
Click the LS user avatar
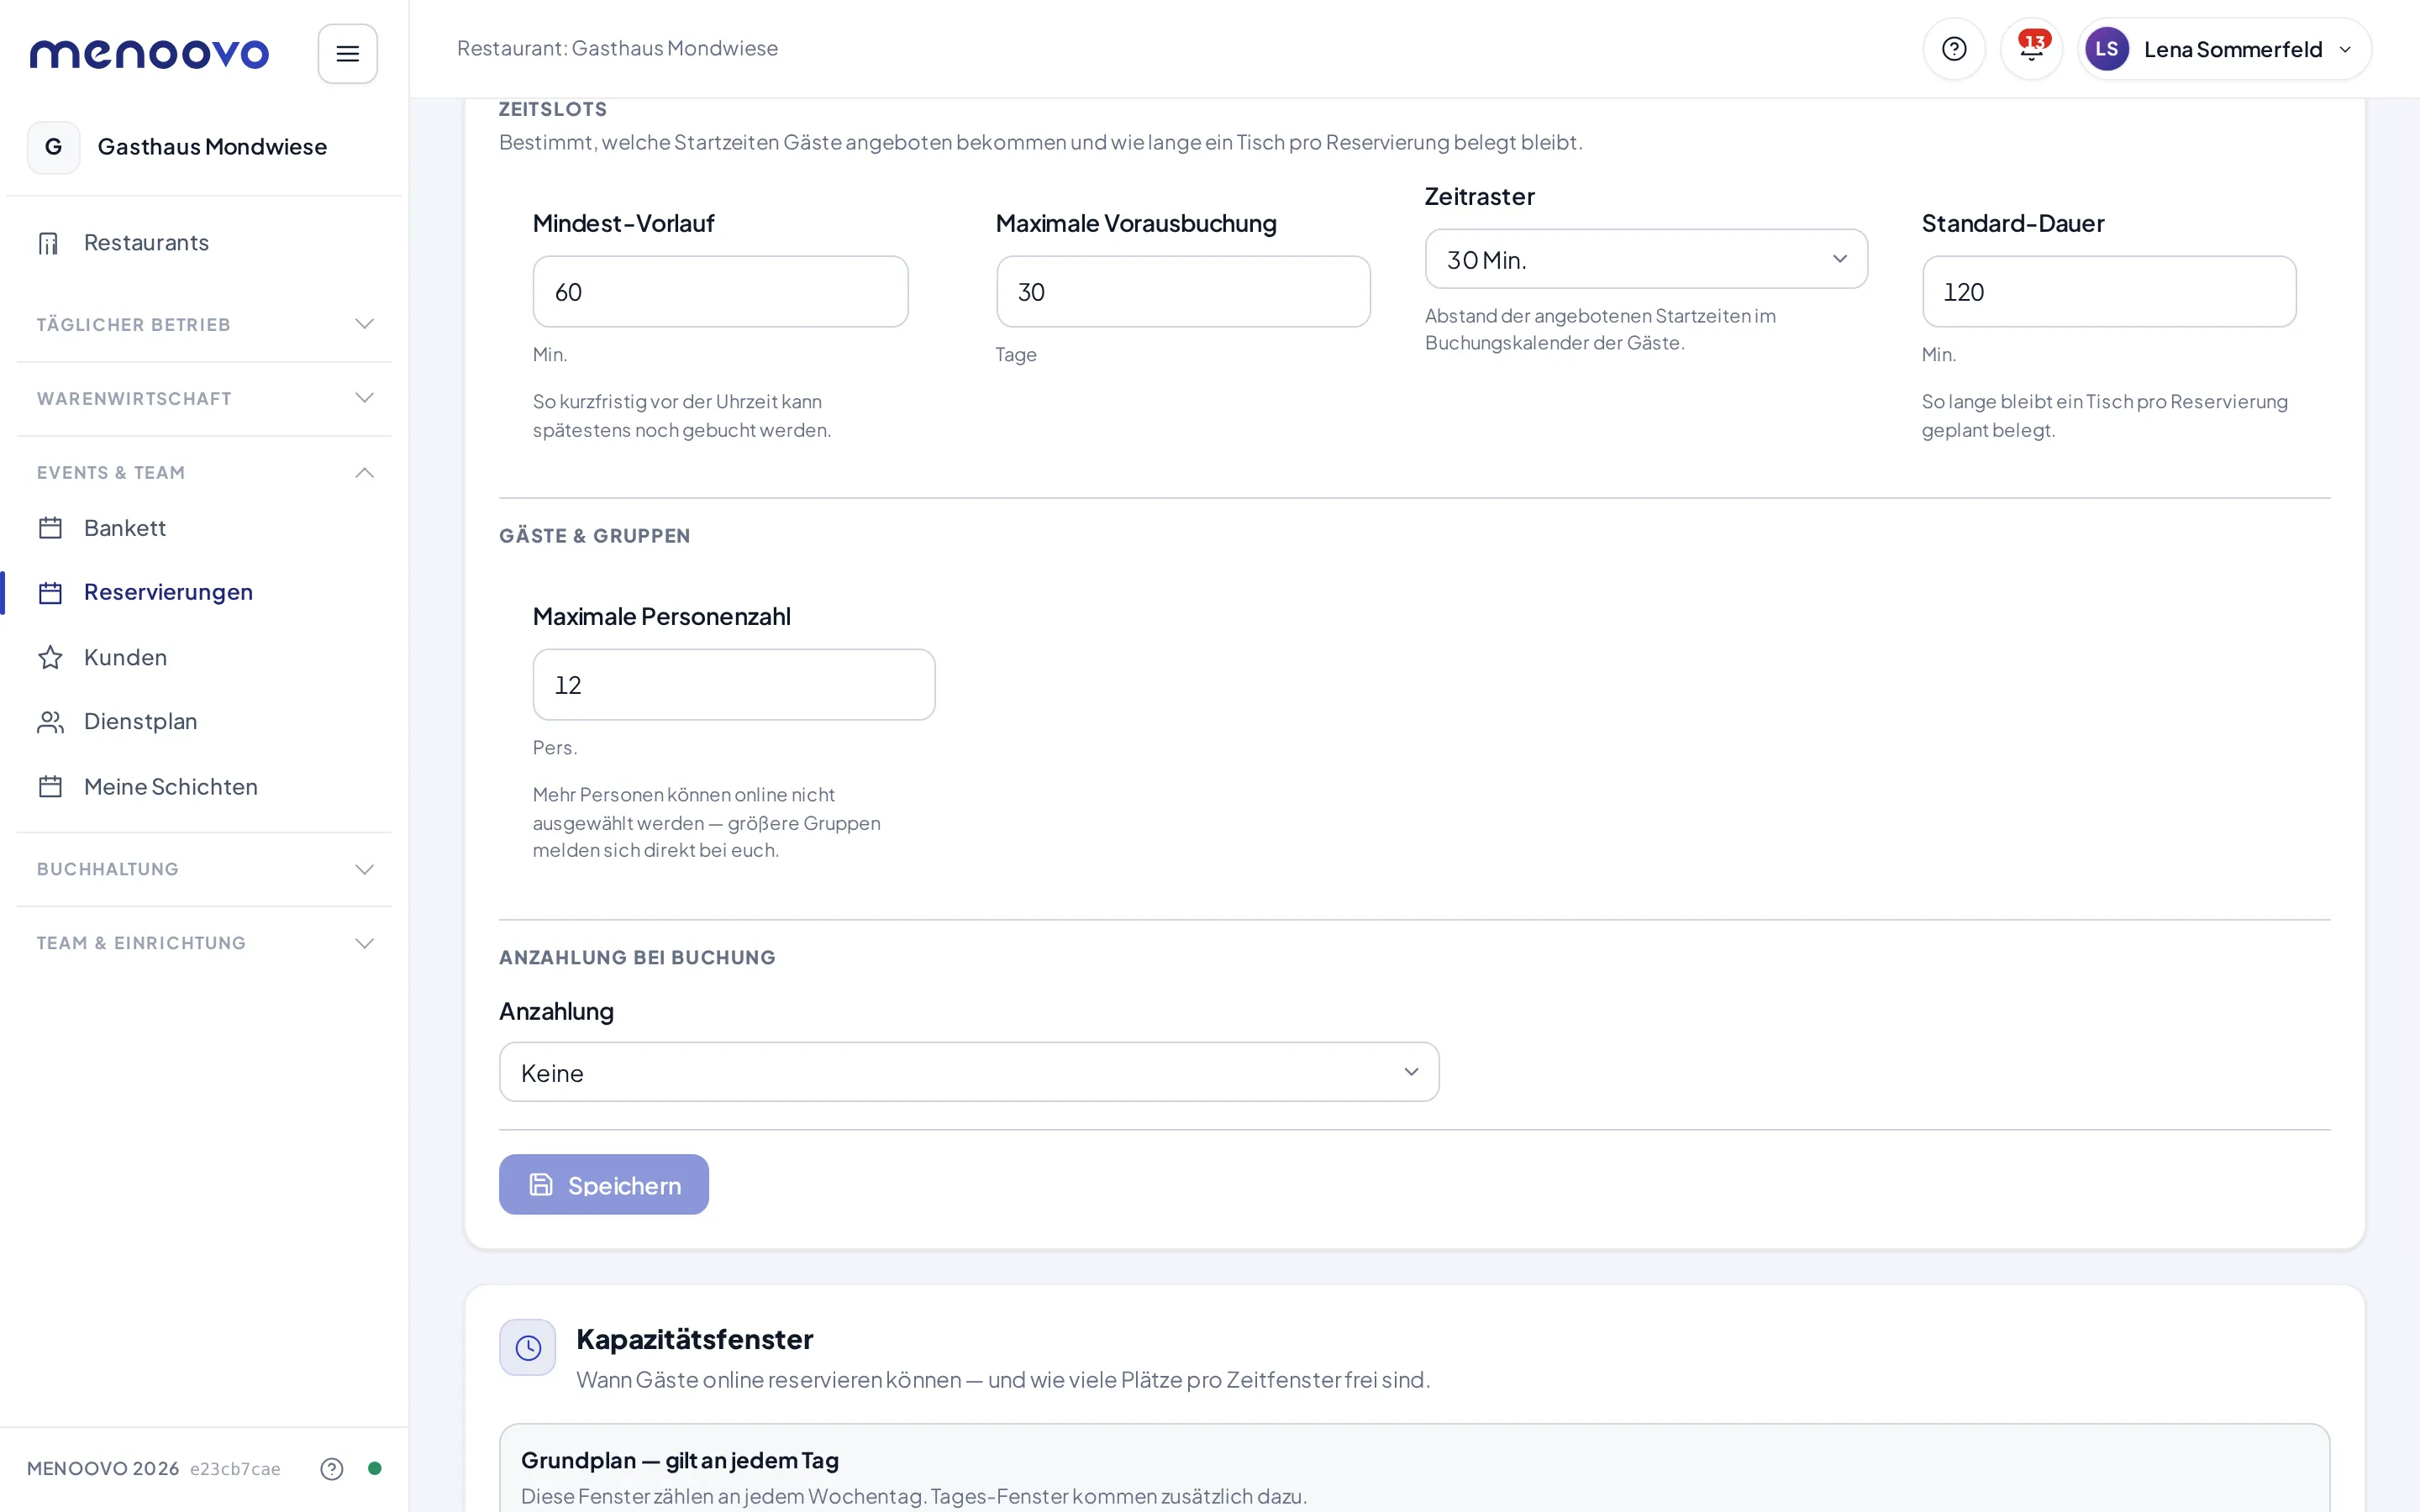point(2106,49)
